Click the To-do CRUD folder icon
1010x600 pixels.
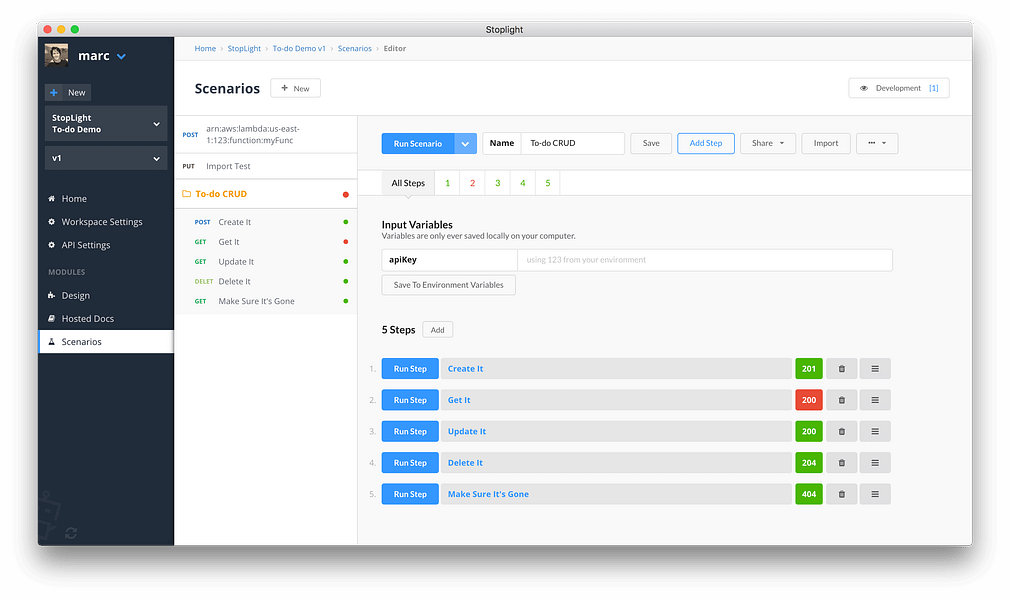pos(187,194)
